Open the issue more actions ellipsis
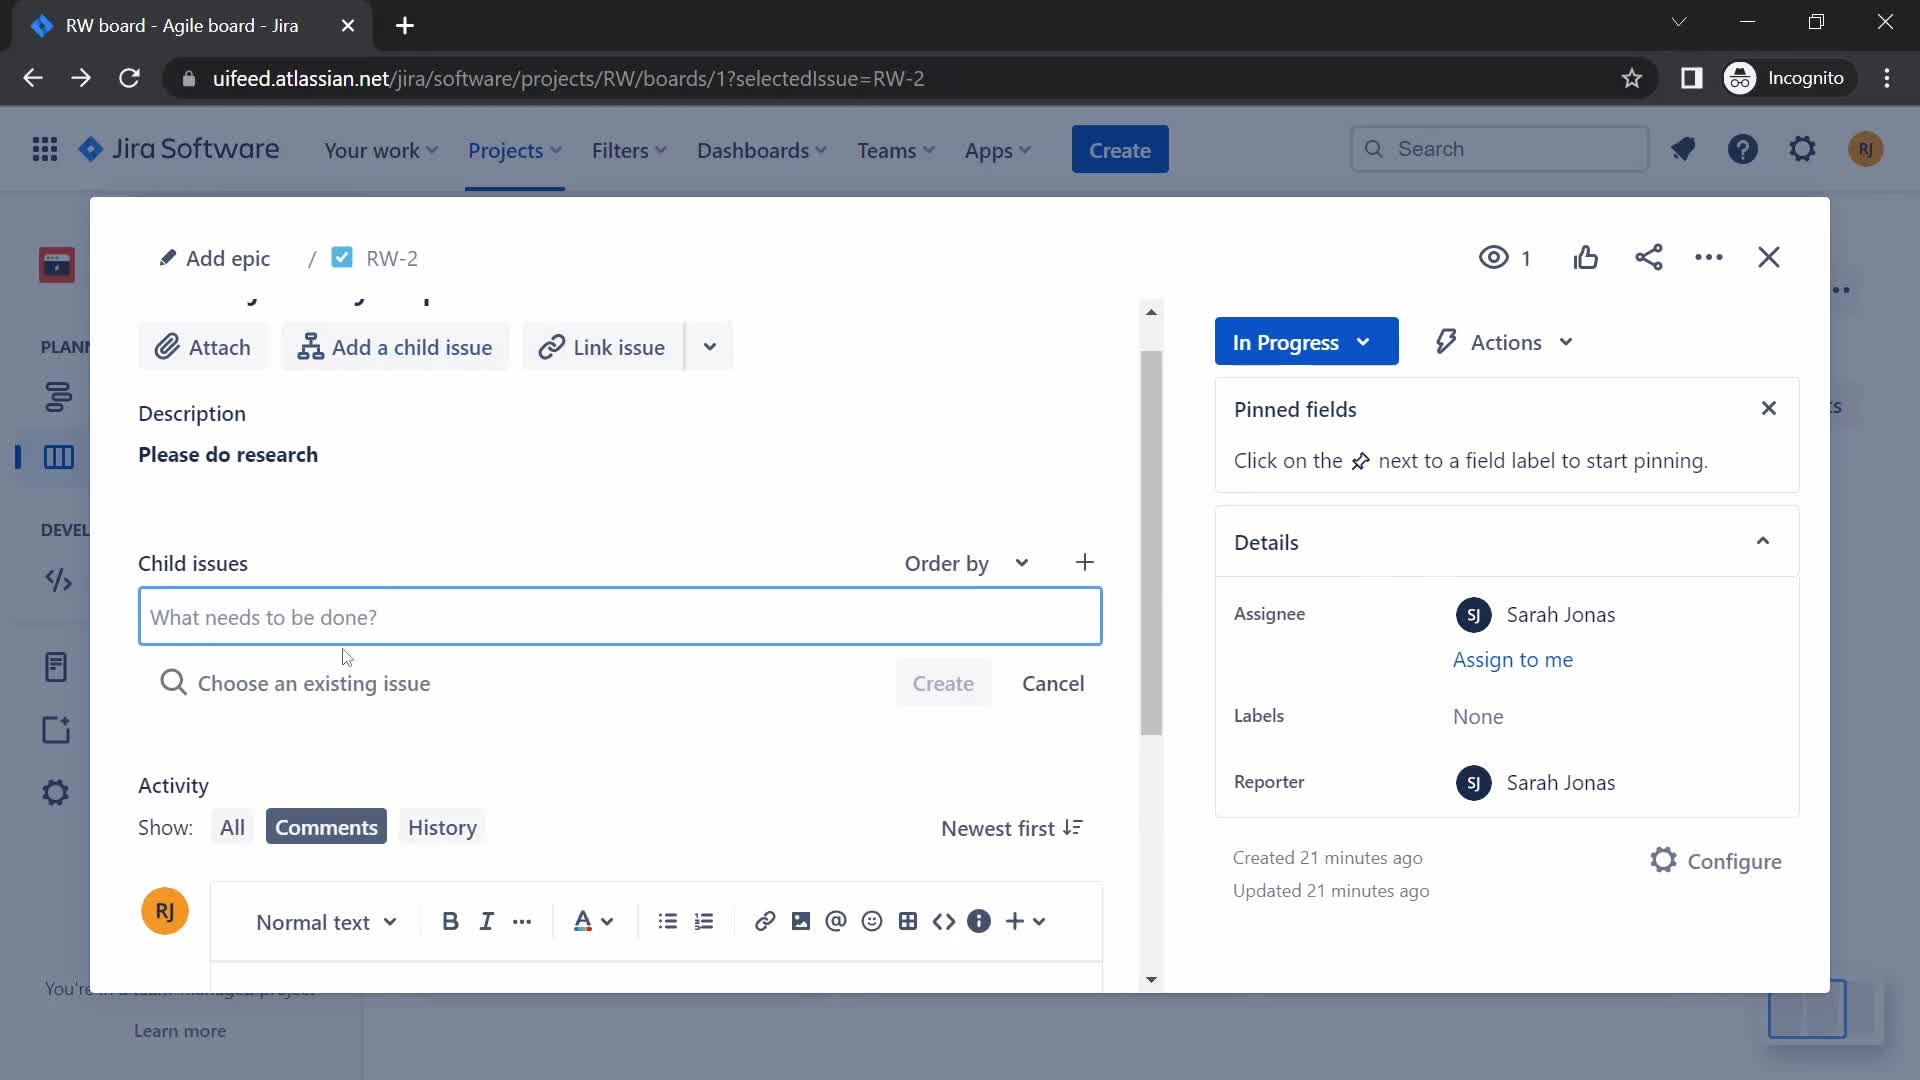This screenshot has height=1080, width=1920. tap(1709, 258)
